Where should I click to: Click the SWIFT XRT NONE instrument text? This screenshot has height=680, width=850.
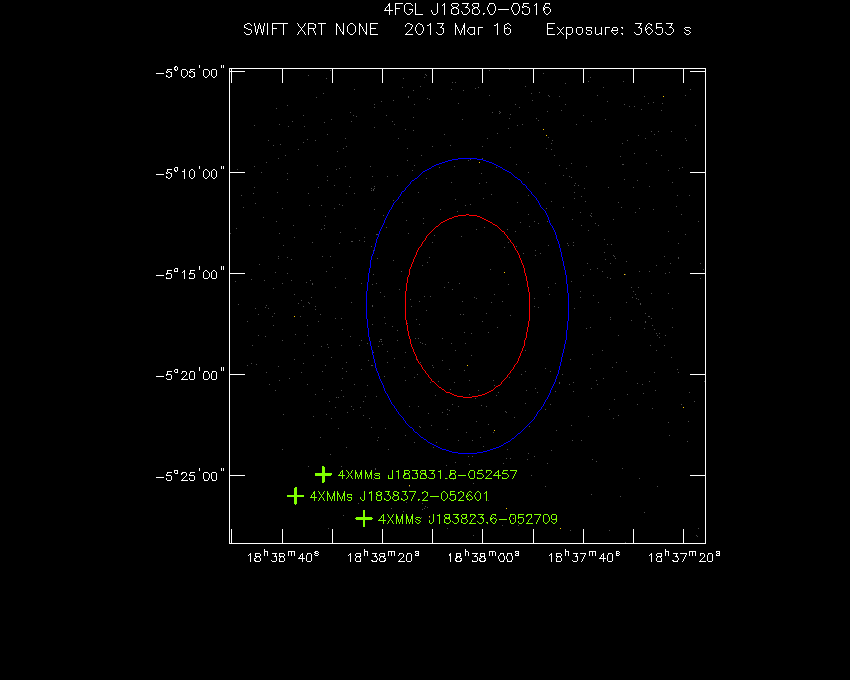click(x=310, y=30)
